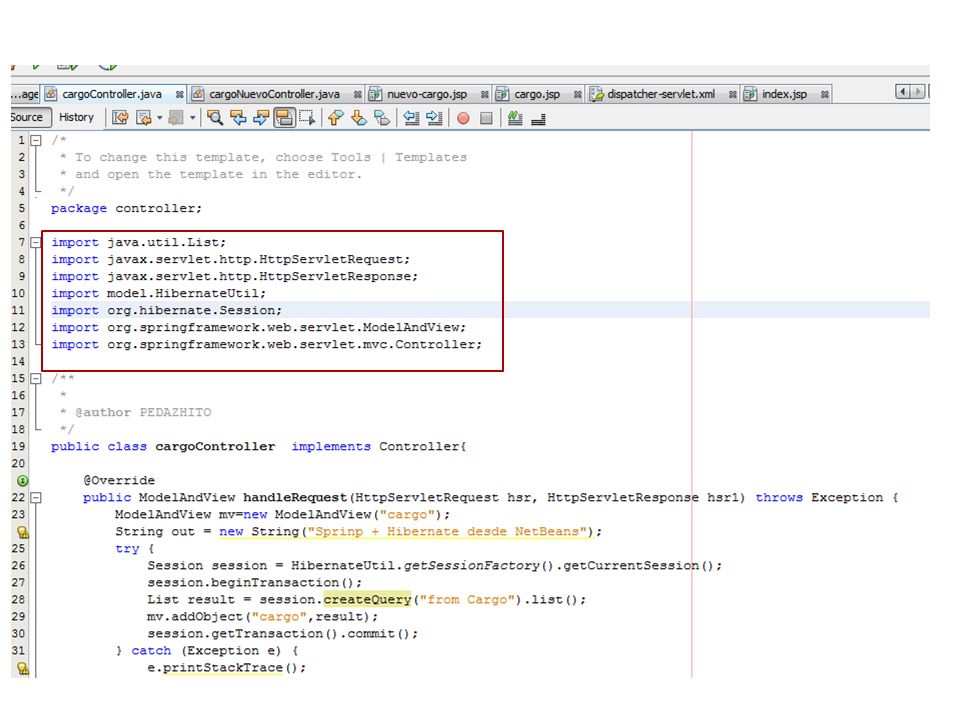
Task: Open the index.jsp tab
Action: click(x=784, y=94)
